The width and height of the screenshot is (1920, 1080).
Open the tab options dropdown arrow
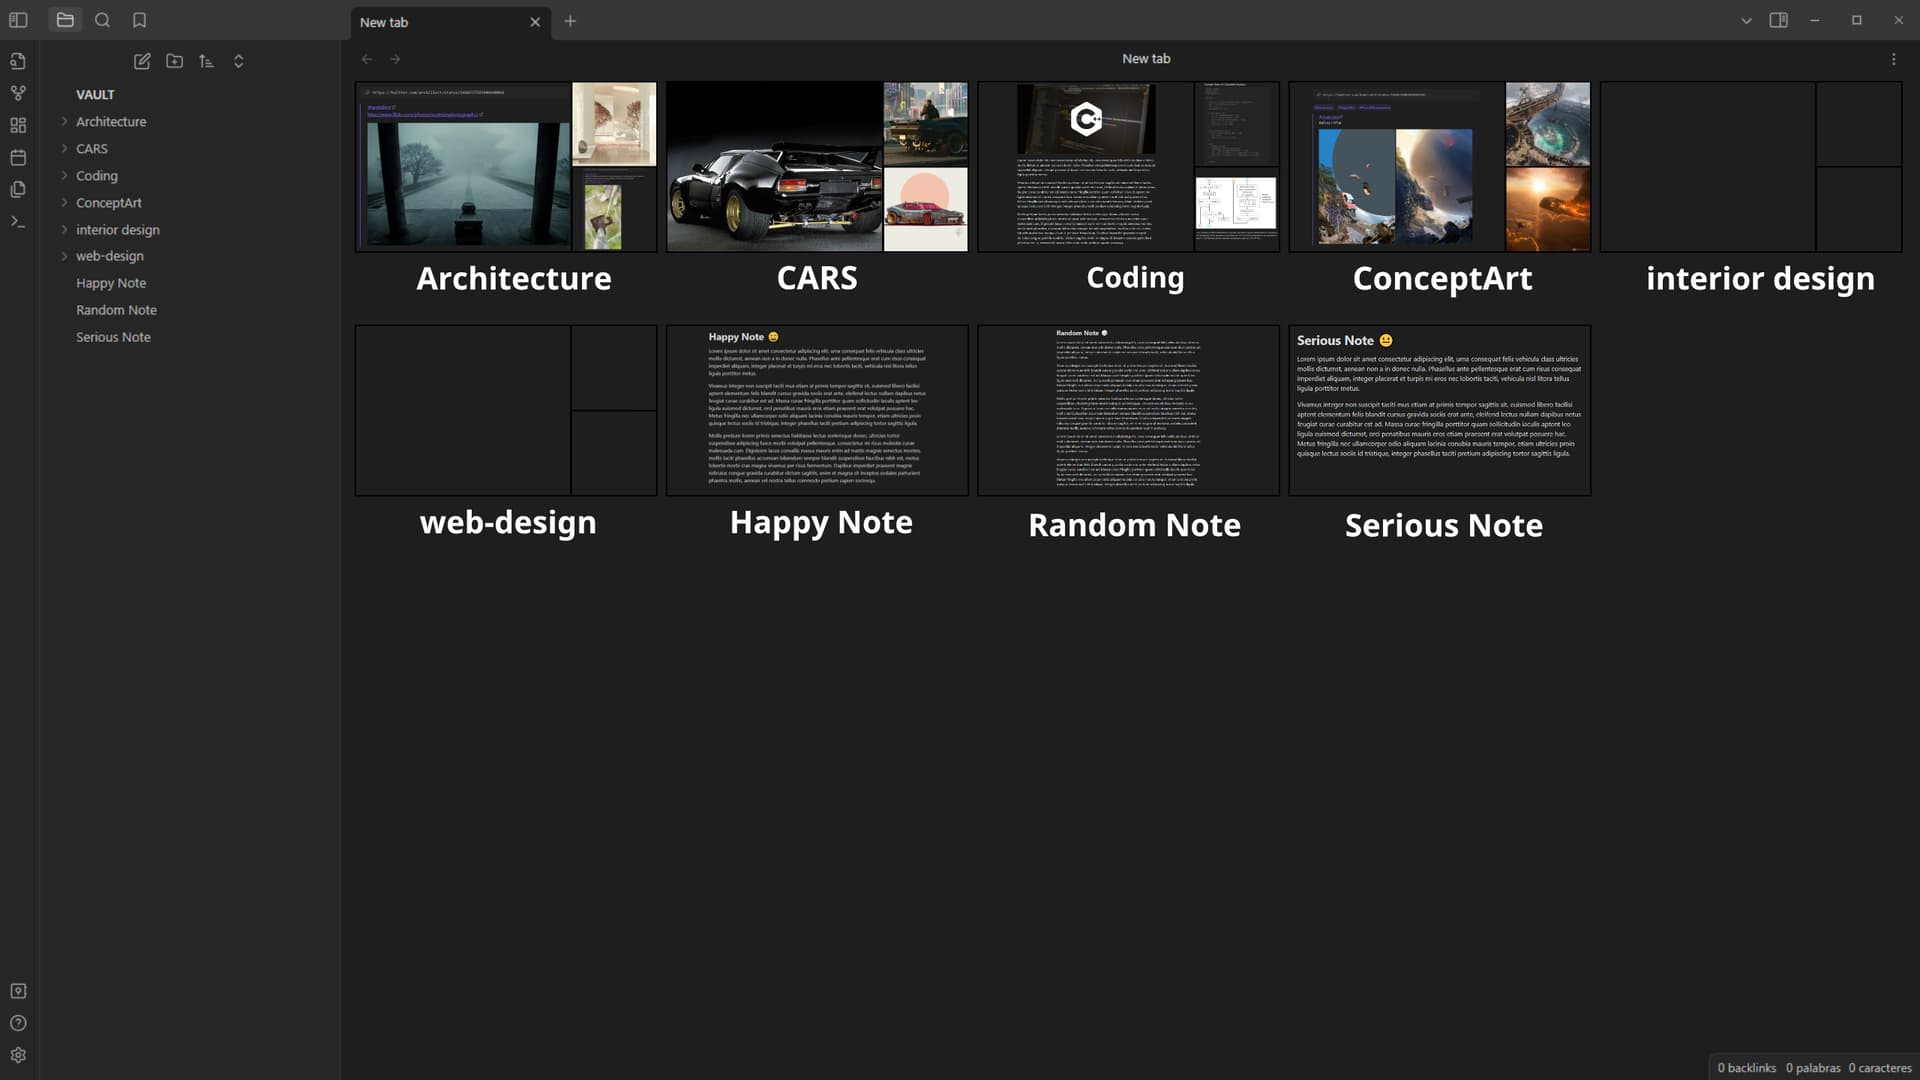(1743, 20)
